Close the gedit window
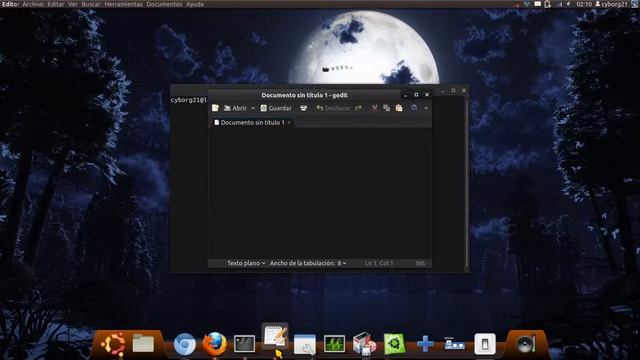The width and height of the screenshot is (640, 360). (x=427, y=95)
